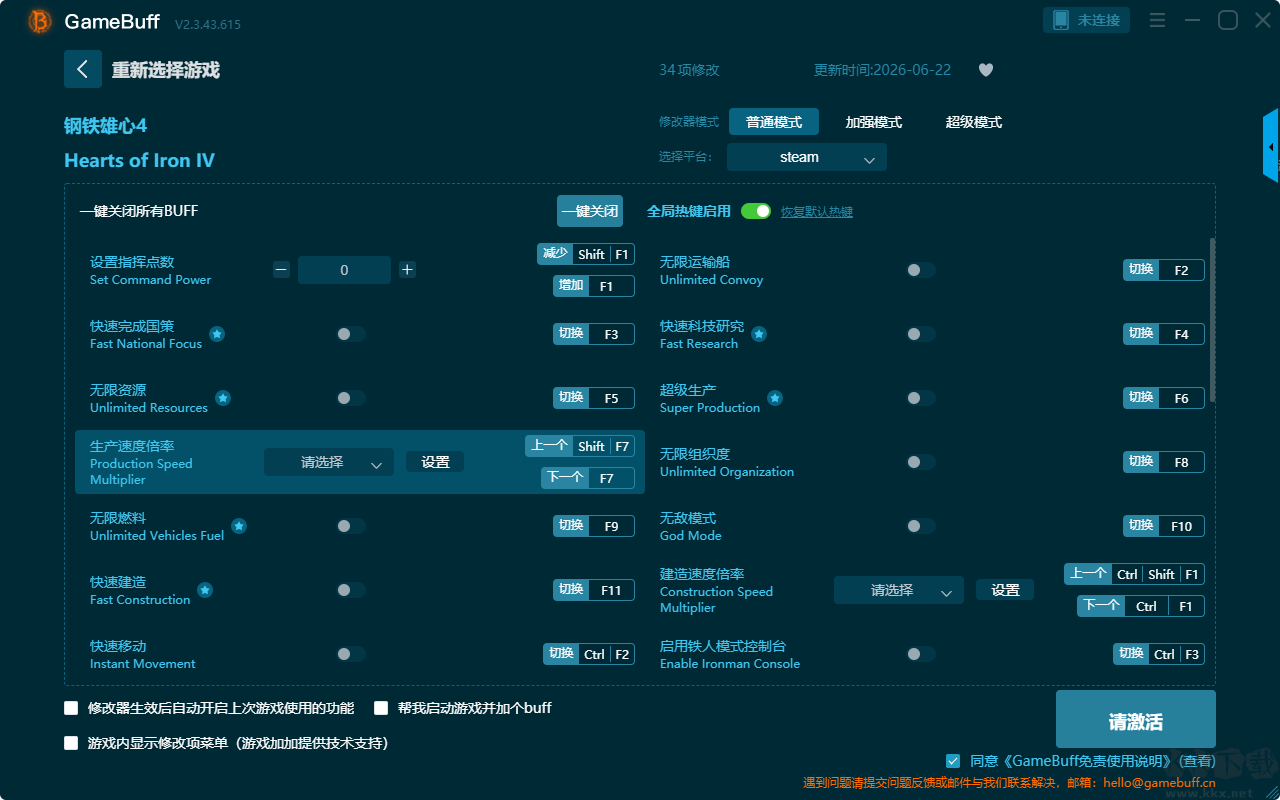Enable Fast Construction toggle
Image resolution: width=1280 pixels, height=800 pixels.
tap(351, 590)
